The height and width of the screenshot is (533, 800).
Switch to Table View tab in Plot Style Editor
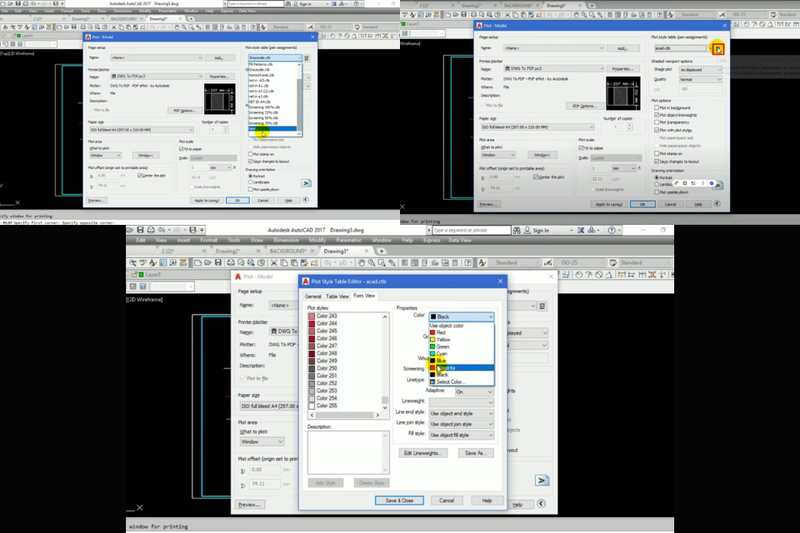point(337,296)
